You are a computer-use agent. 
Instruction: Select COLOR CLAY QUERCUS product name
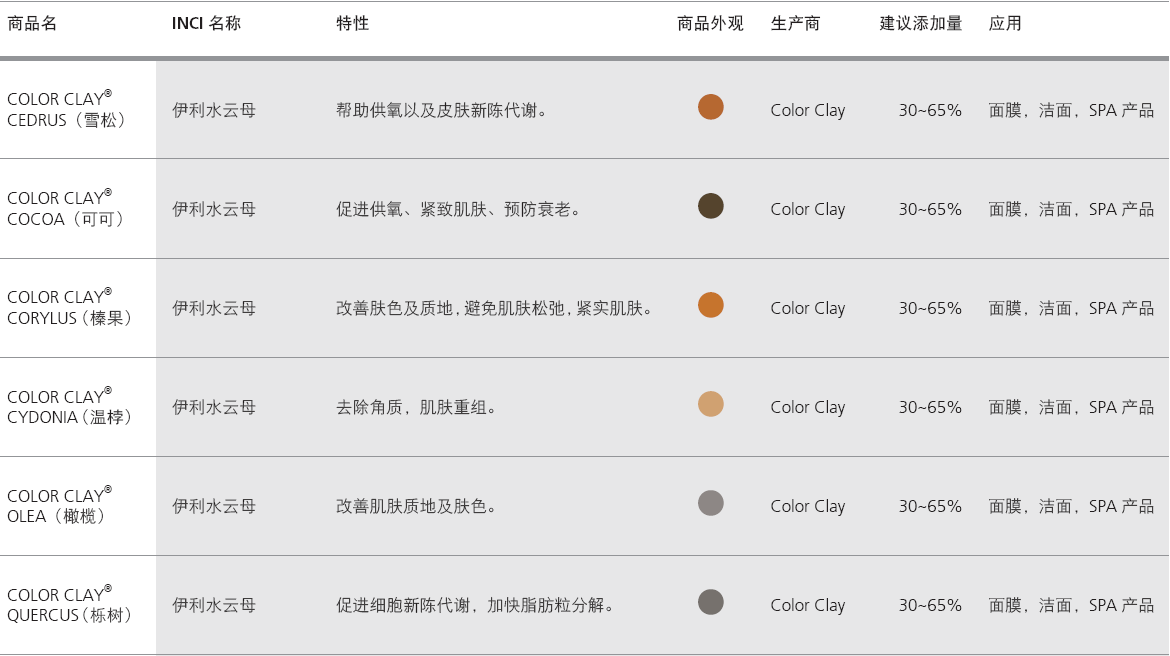pyautogui.click(x=68, y=605)
